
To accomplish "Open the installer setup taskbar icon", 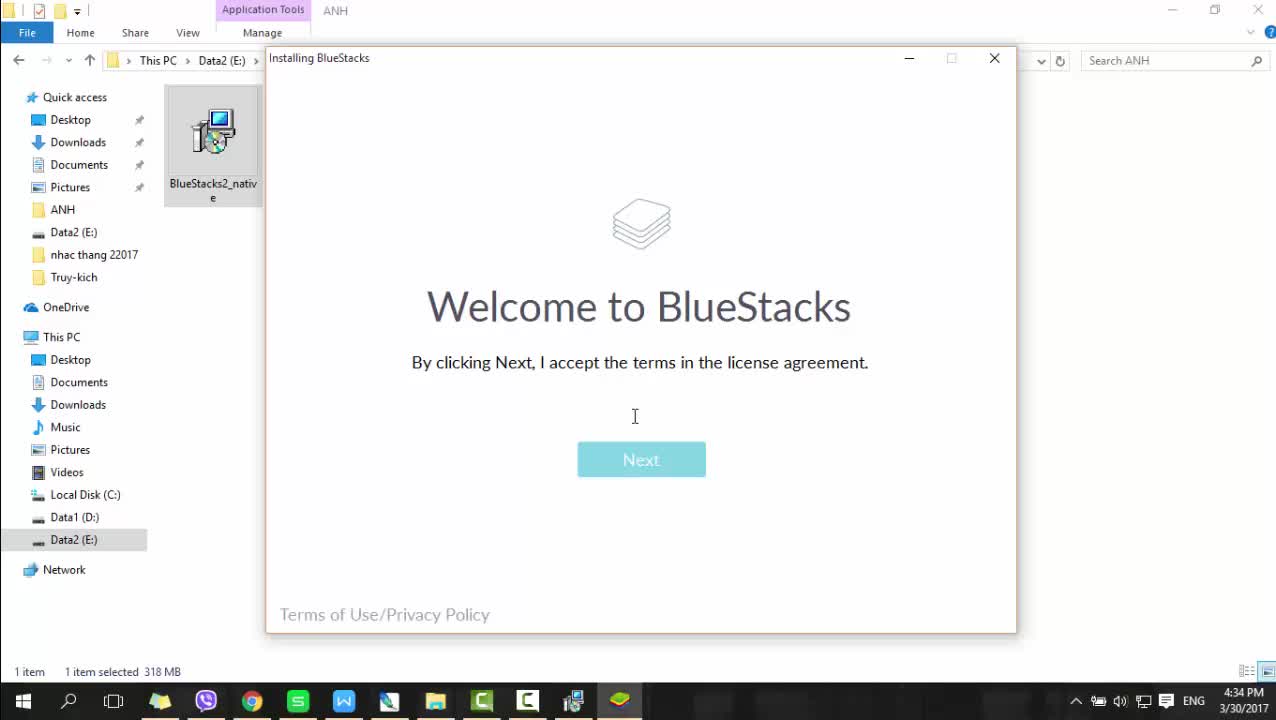I will coord(573,701).
